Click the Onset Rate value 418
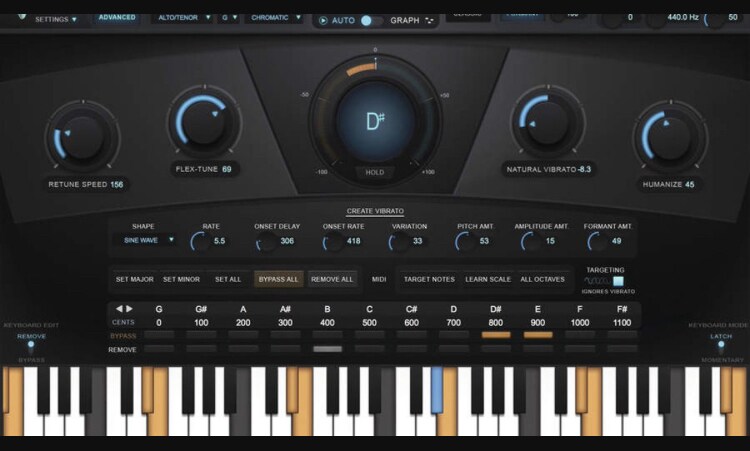750x451 pixels. (x=353, y=241)
